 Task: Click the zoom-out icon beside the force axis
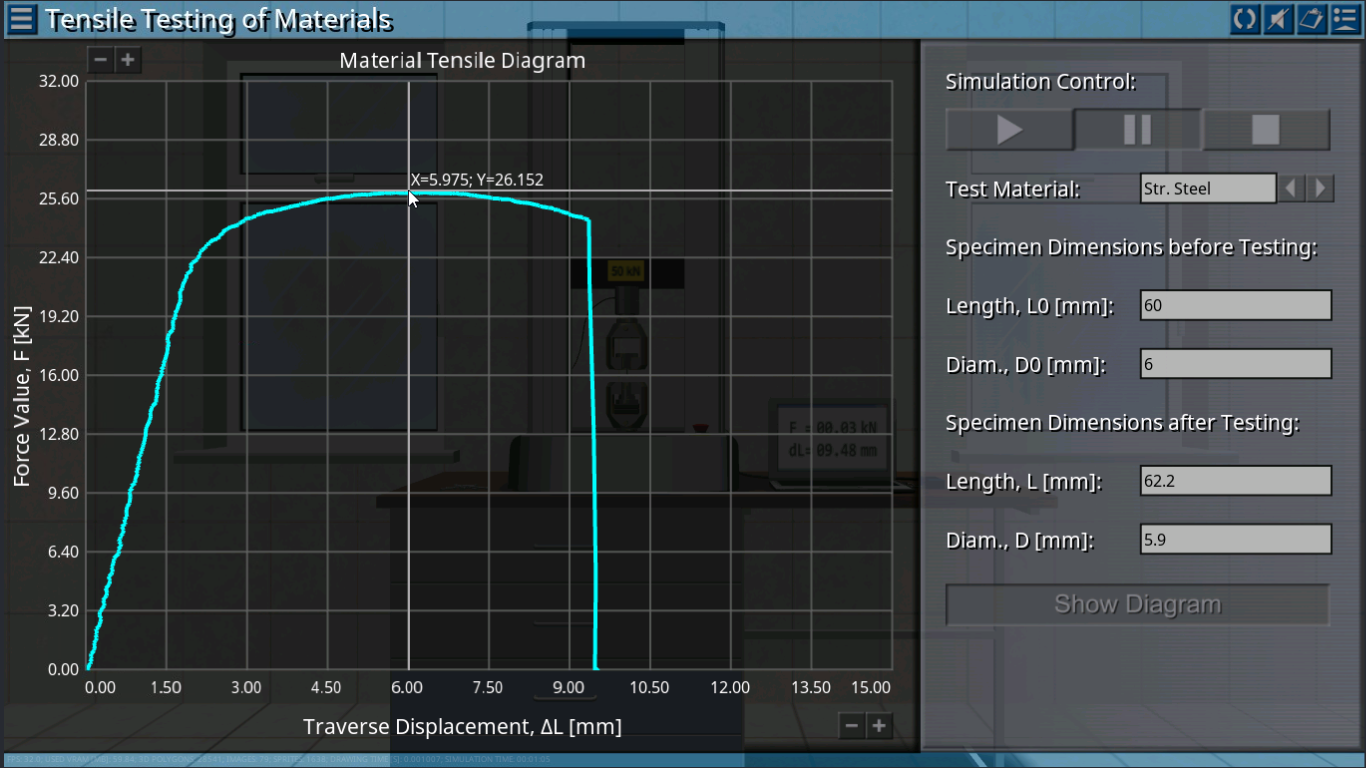100,60
